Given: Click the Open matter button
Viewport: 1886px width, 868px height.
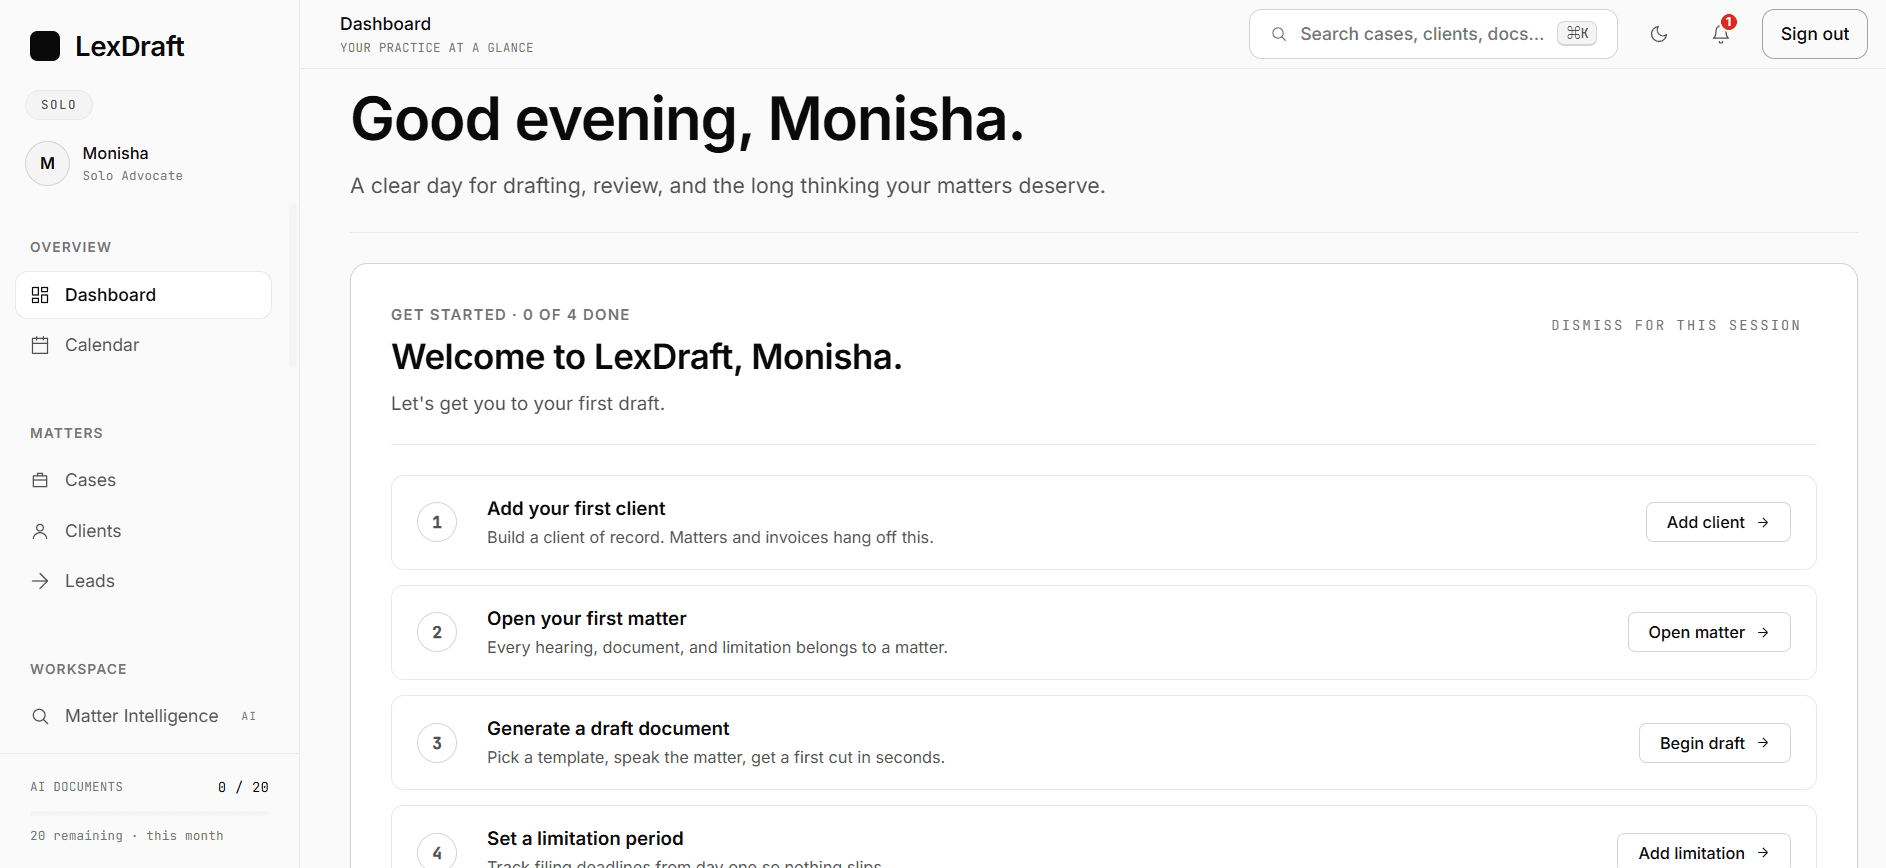Looking at the screenshot, I should (x=1709, y=632).
